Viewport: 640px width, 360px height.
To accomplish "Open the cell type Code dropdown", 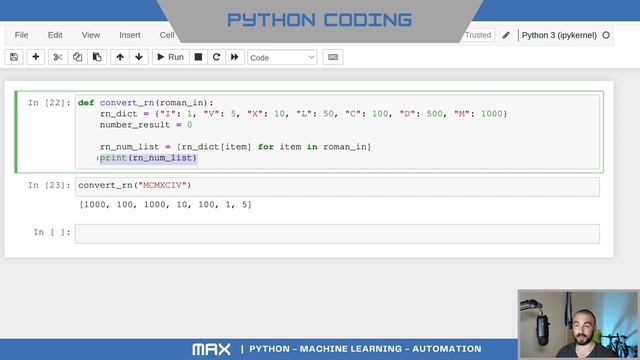I will 282,58.
